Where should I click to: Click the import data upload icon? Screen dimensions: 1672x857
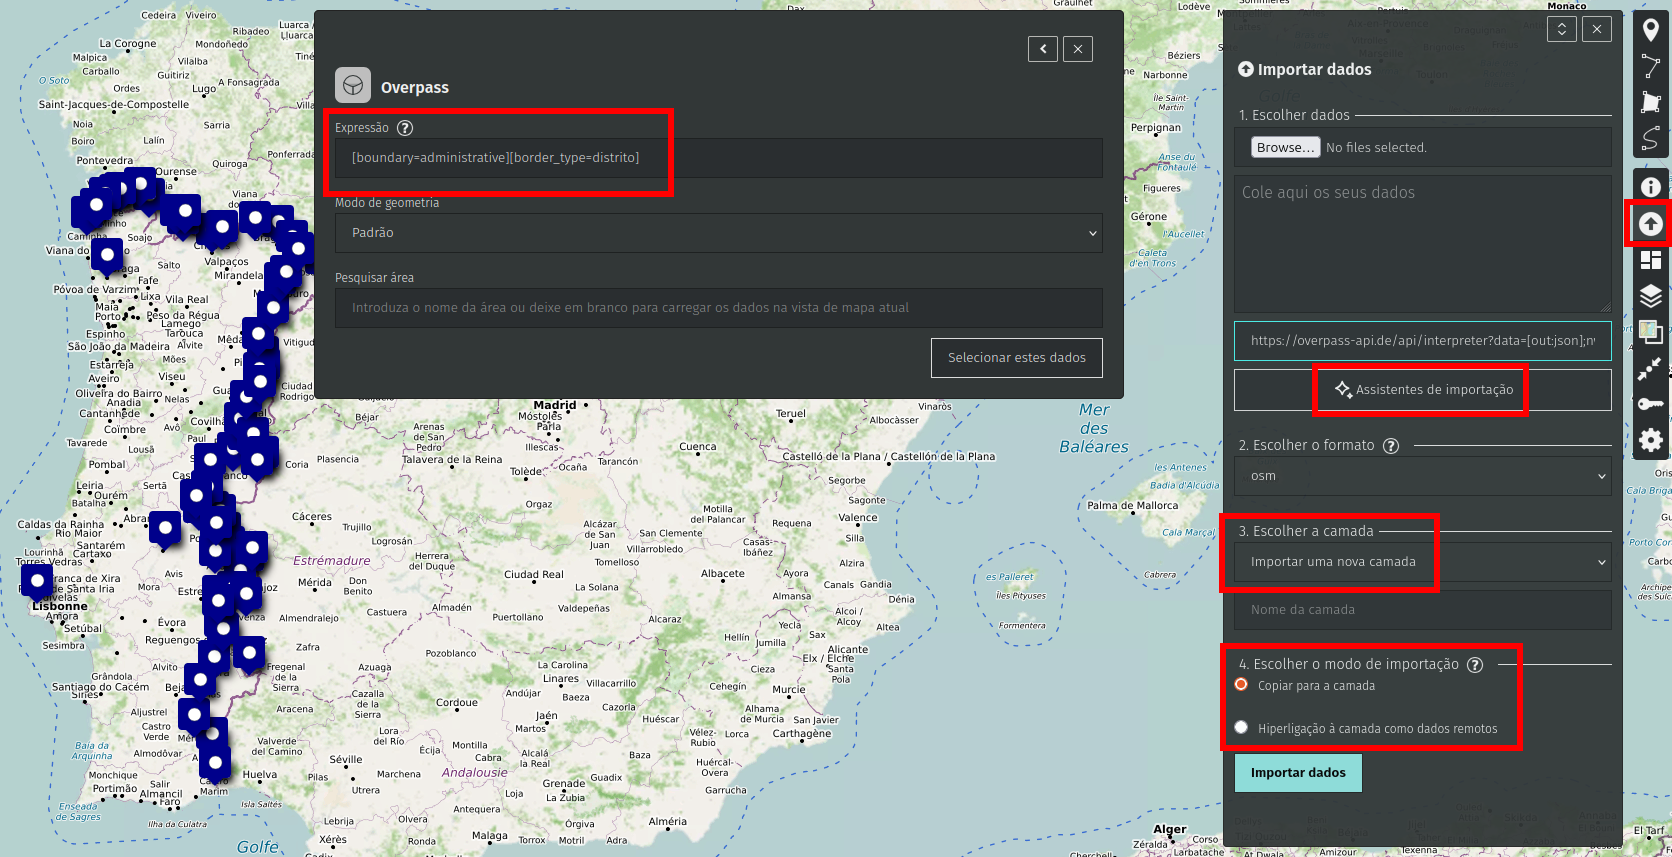[x=1650, y=224]
